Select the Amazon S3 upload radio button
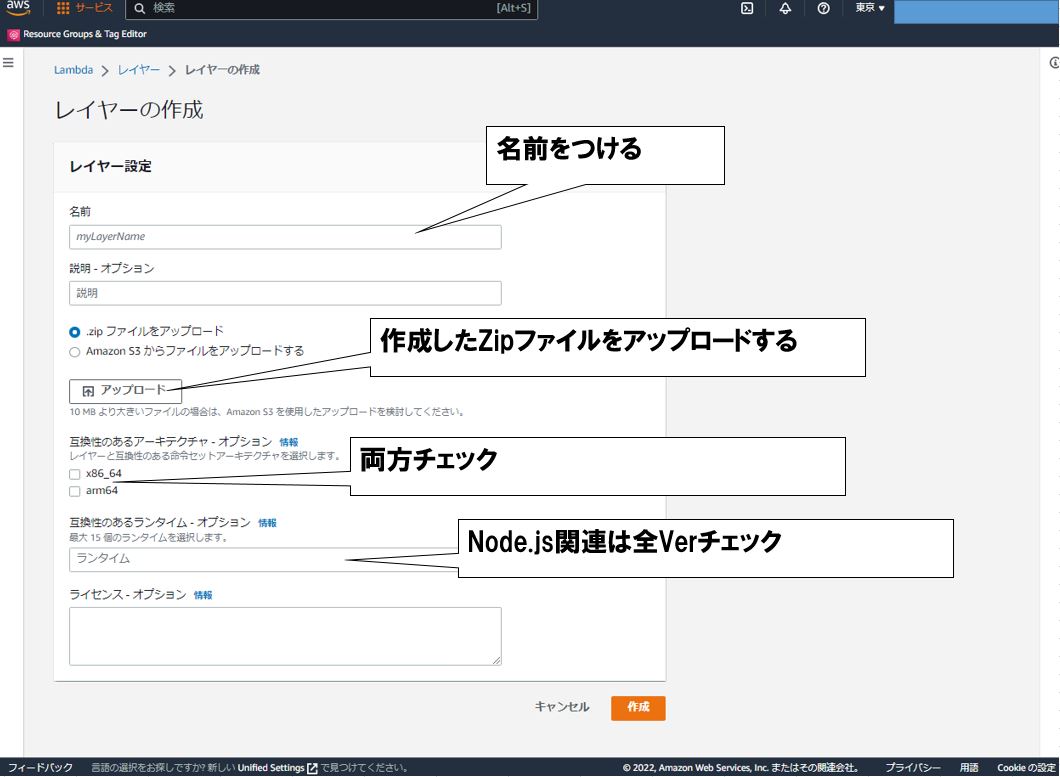 pyautogui.click(x=75, y=351)
